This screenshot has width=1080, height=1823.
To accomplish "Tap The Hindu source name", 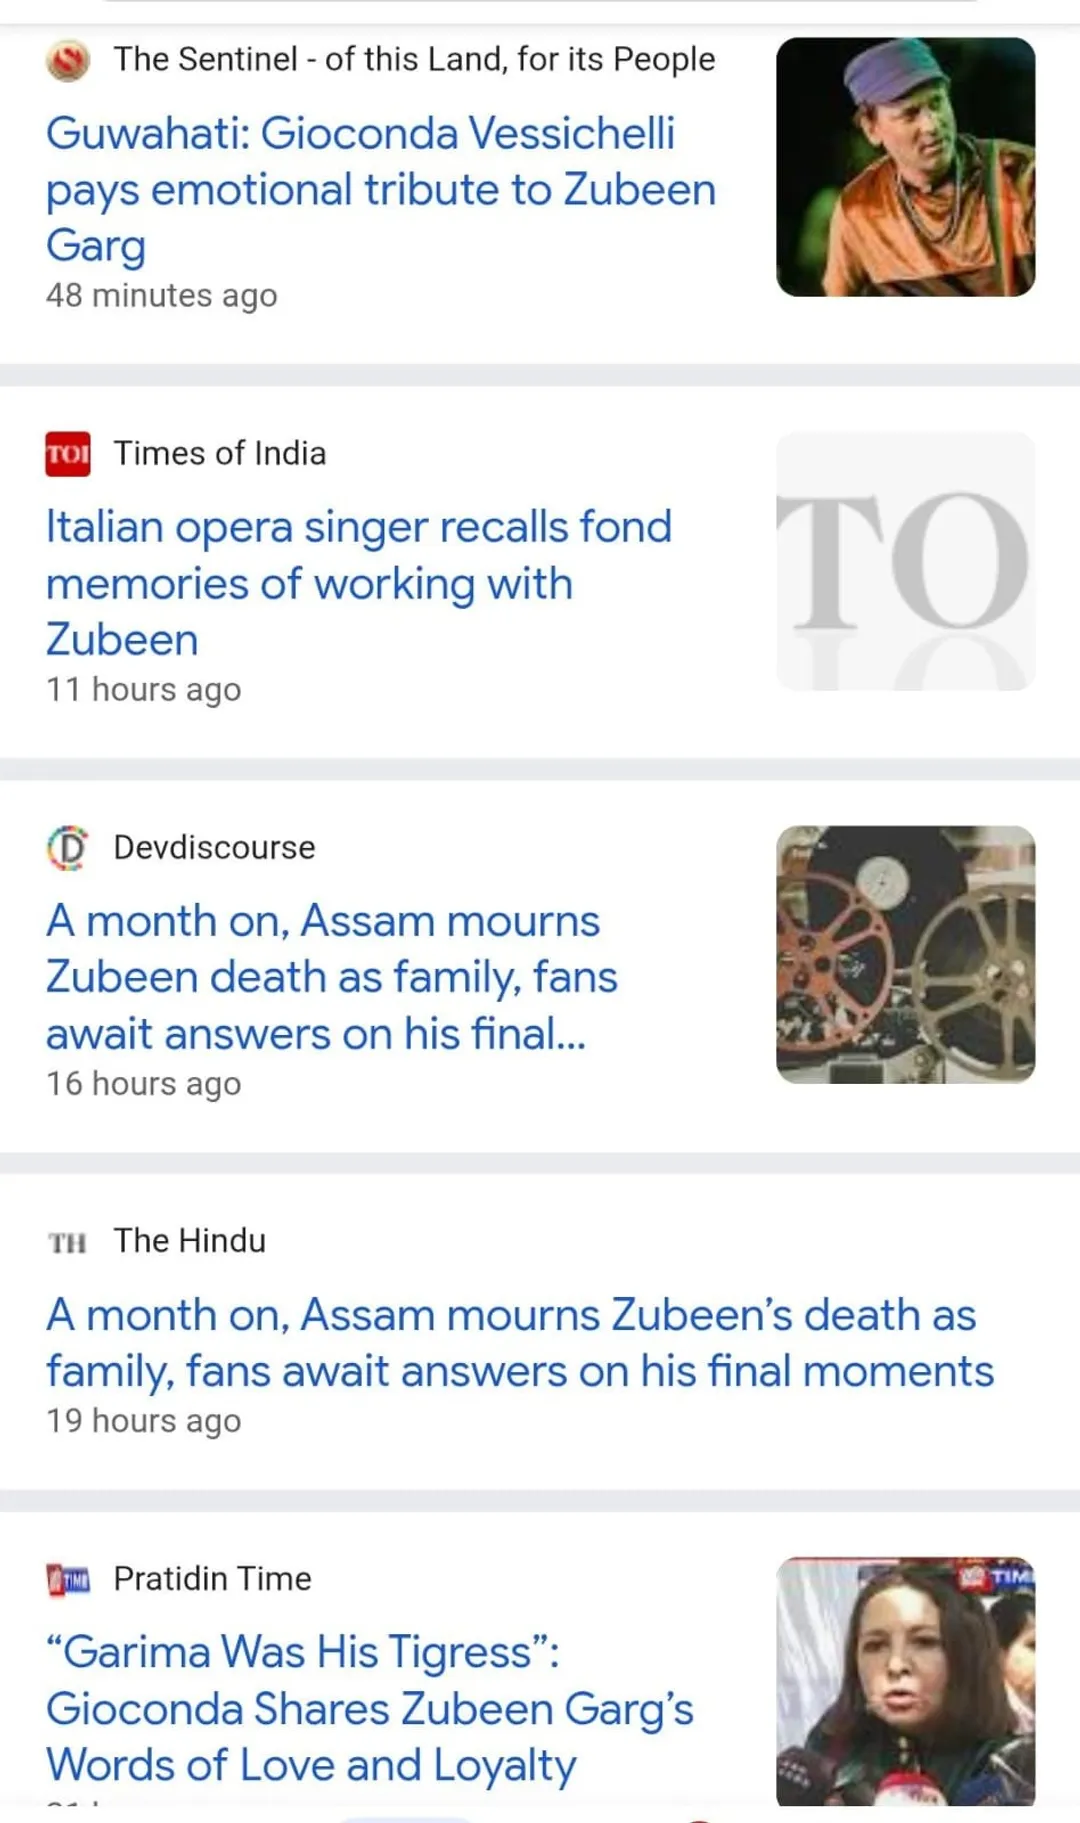I will point(190,1241).
